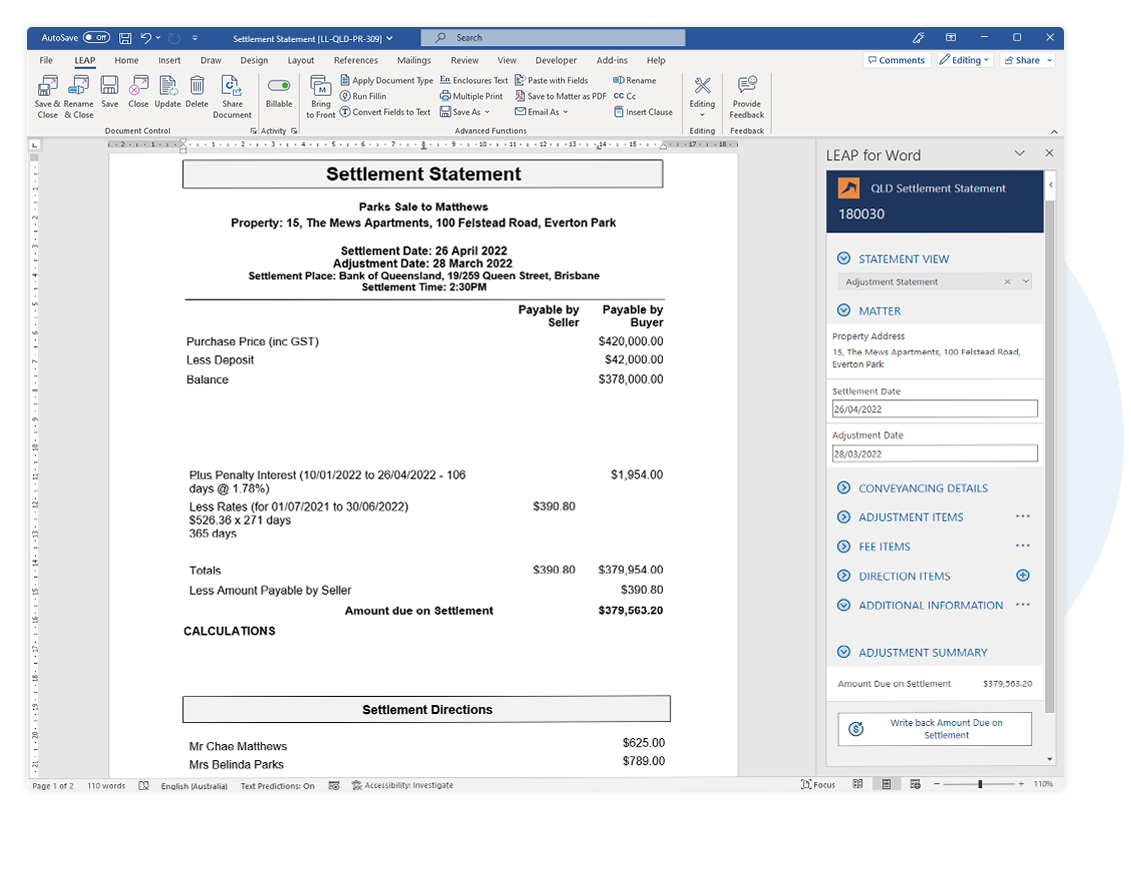Open the Editing mode dropdown near Share
This screenshot has width=1131, height=873.
point(964,60)
